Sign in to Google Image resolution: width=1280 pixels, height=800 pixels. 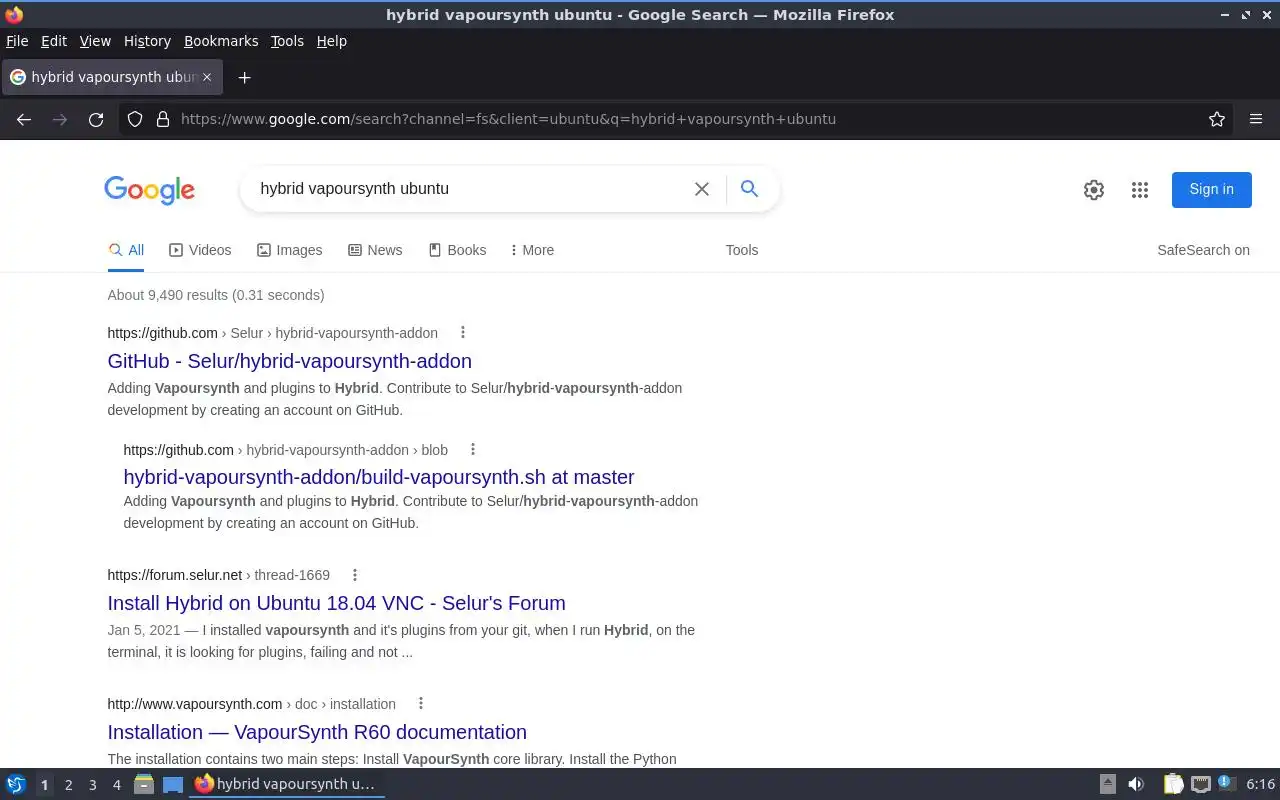[1211, 189]
